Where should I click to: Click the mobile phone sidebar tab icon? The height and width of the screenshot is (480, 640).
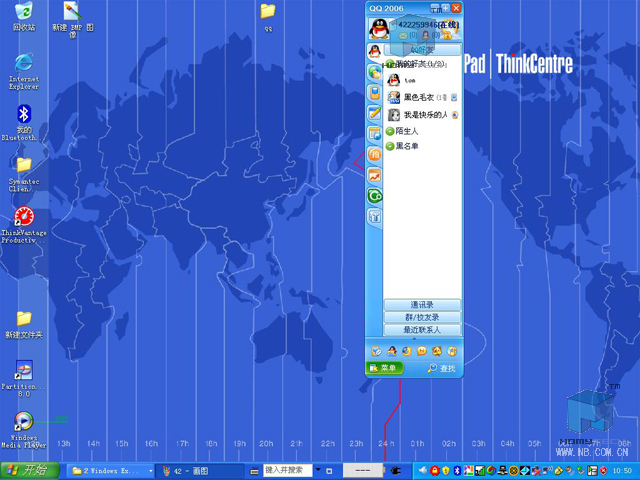374,93
